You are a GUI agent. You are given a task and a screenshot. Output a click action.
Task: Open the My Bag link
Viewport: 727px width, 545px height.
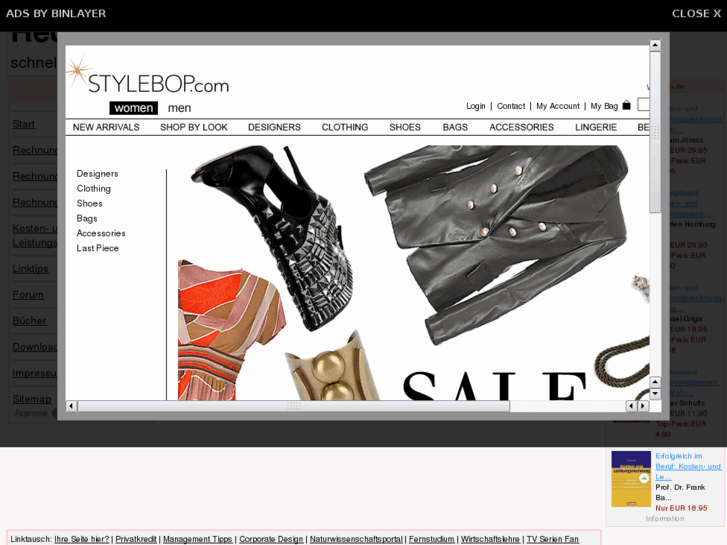[x=604, y=106]
